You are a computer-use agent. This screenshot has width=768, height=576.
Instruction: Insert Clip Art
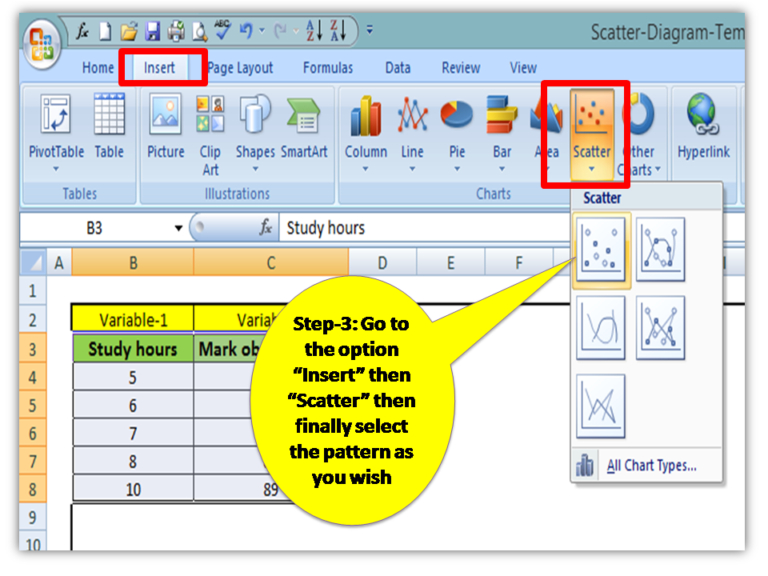pyautogui.click(x=210, y=136)
